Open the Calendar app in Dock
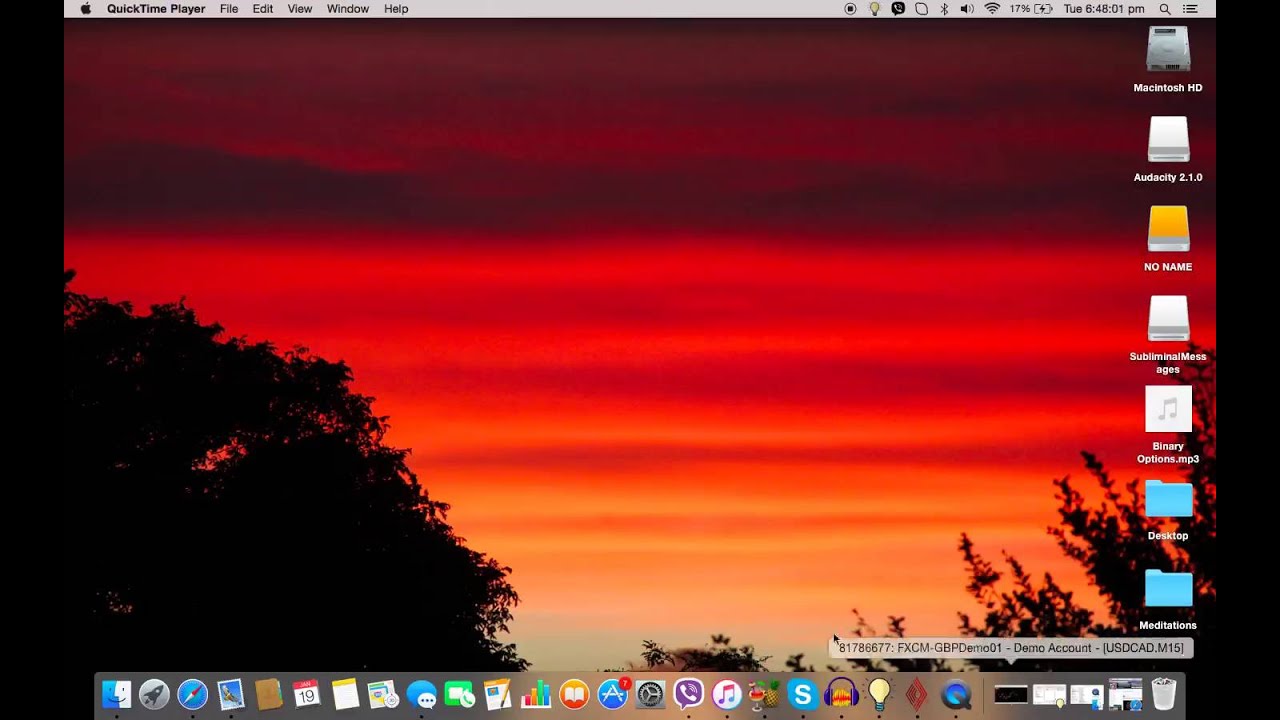The height and width of the screenshot is (720, 1280). 306,694
